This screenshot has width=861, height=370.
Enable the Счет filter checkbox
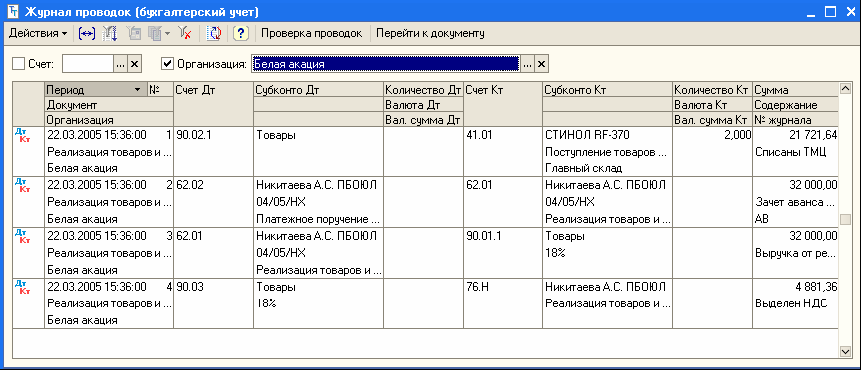pyautogui.click(x=18, y=64)
